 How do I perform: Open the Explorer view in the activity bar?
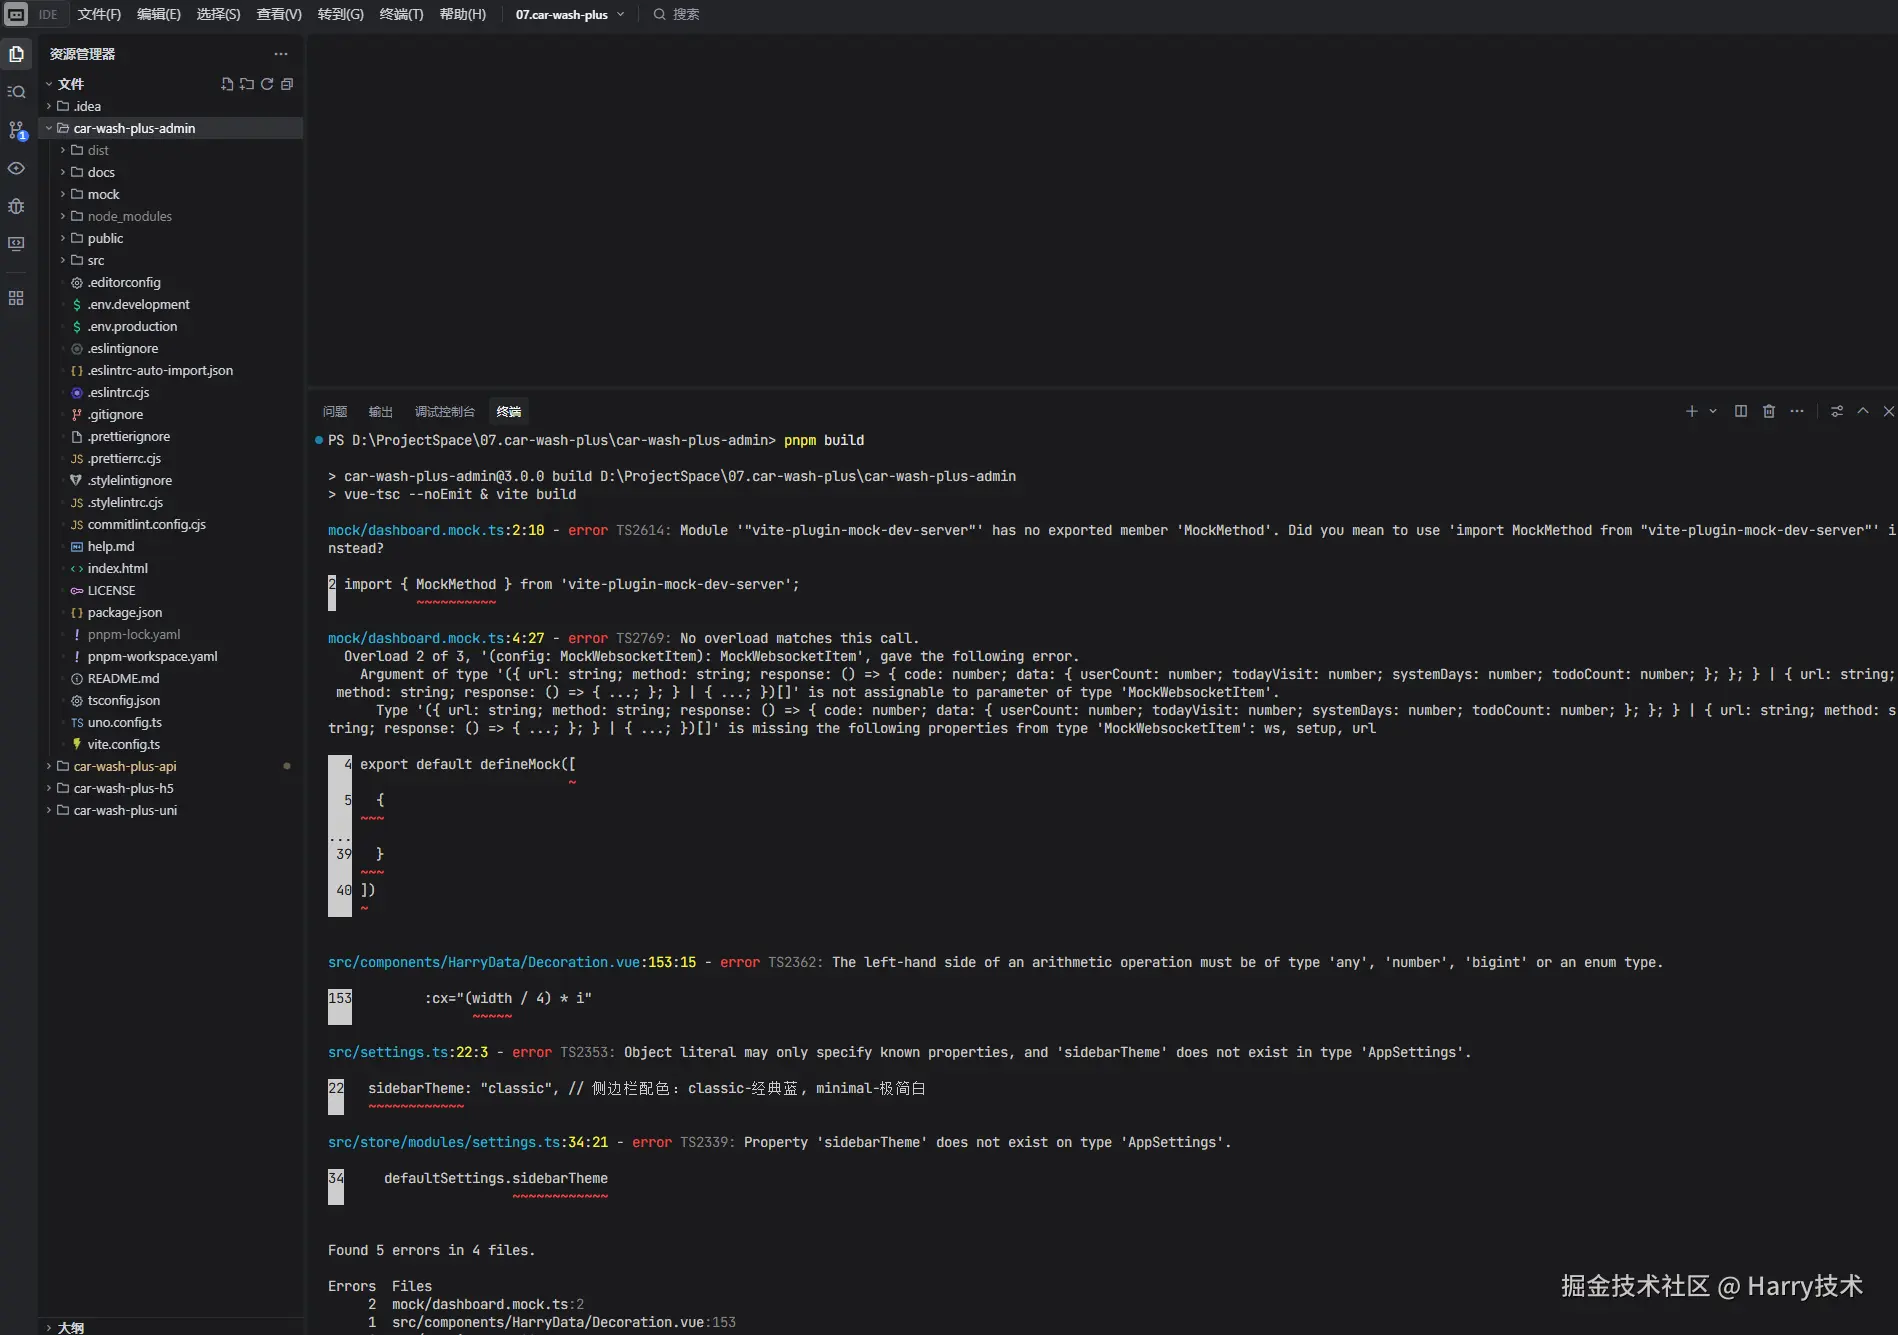(x=16, y=54)
